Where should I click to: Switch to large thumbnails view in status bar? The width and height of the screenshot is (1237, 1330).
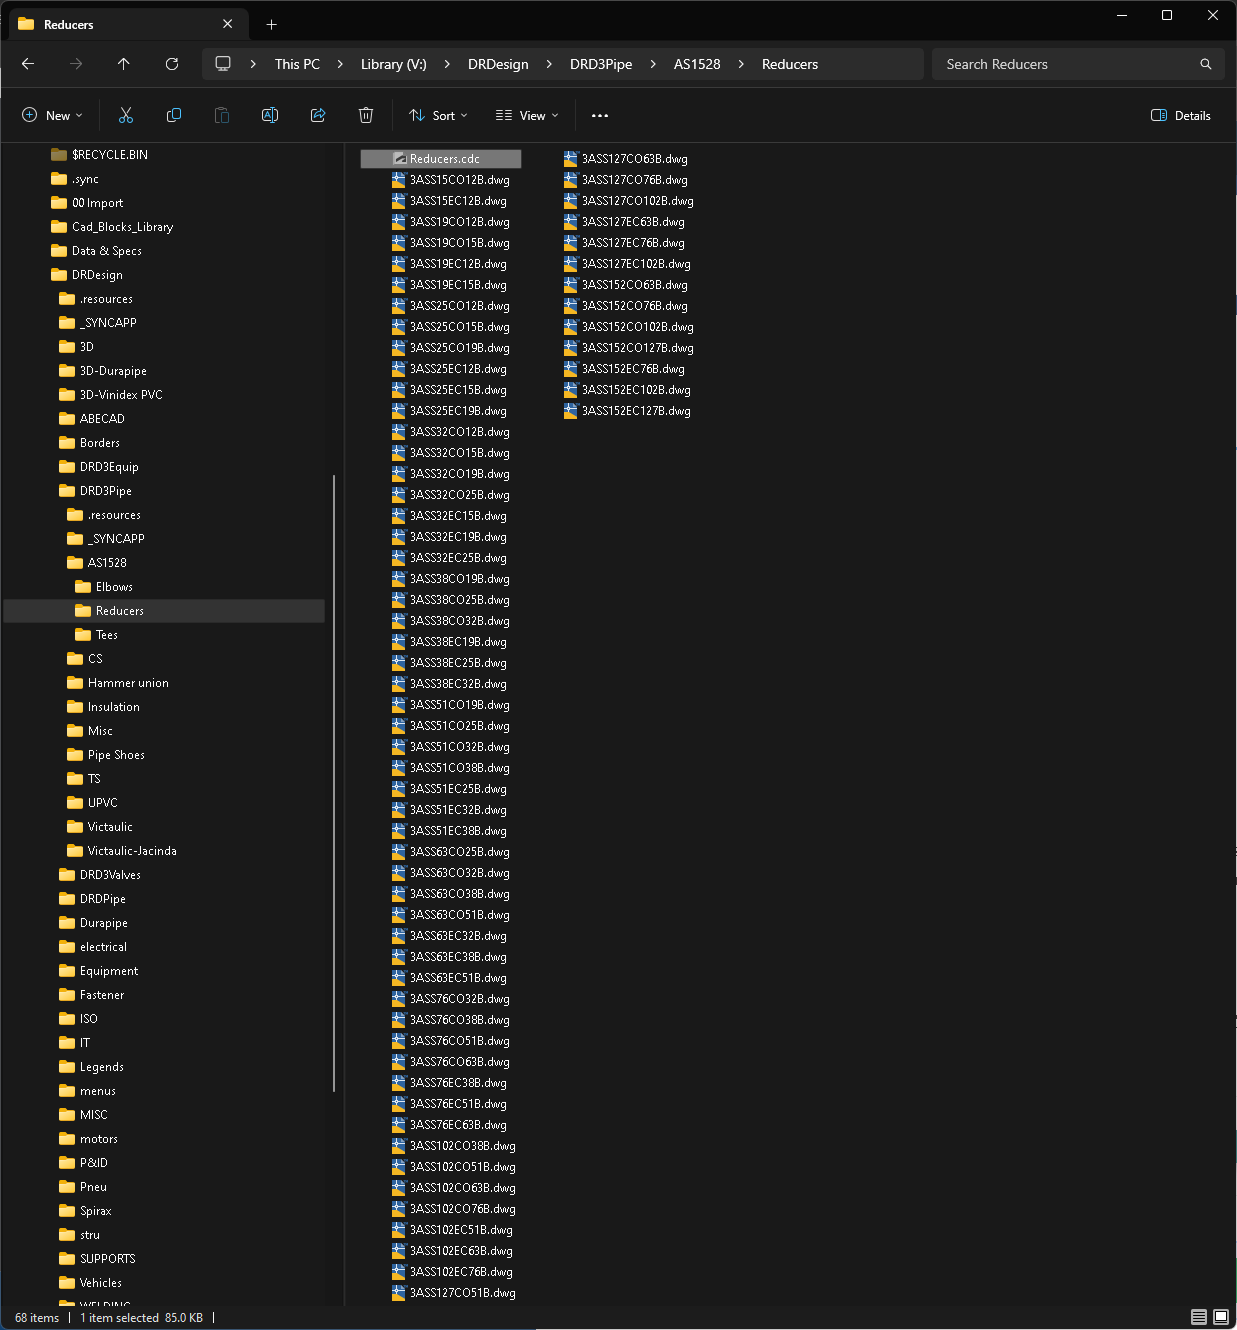coord(1221,1317)
